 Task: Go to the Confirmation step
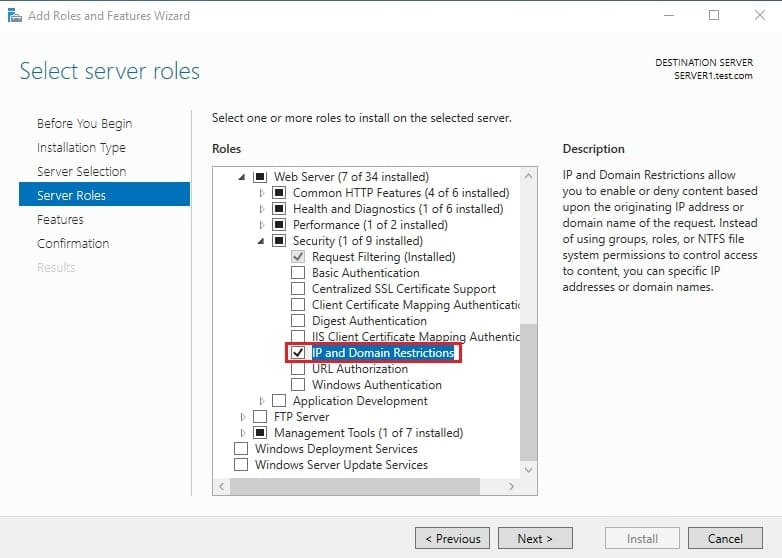point(73,243)
